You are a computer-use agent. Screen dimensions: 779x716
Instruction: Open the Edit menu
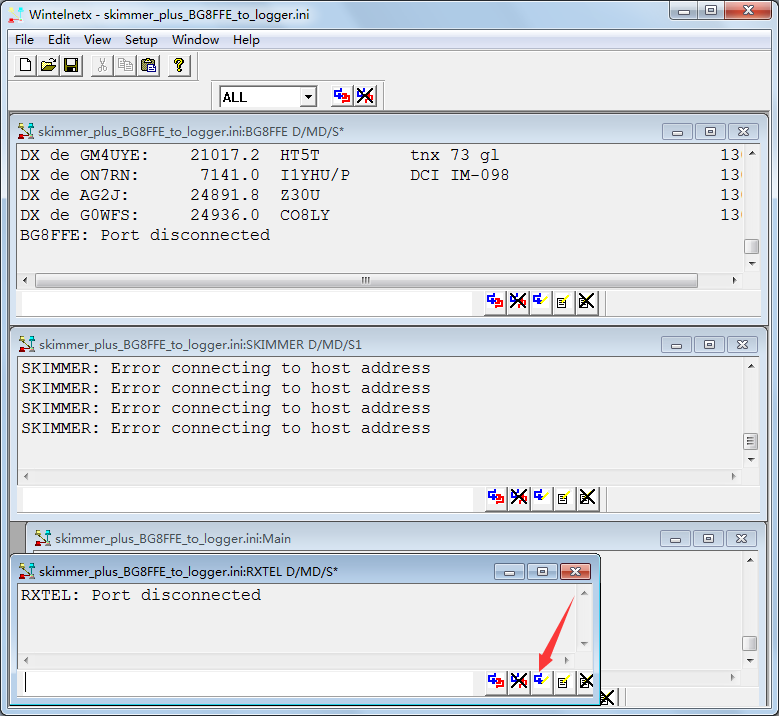coord(59,40)
